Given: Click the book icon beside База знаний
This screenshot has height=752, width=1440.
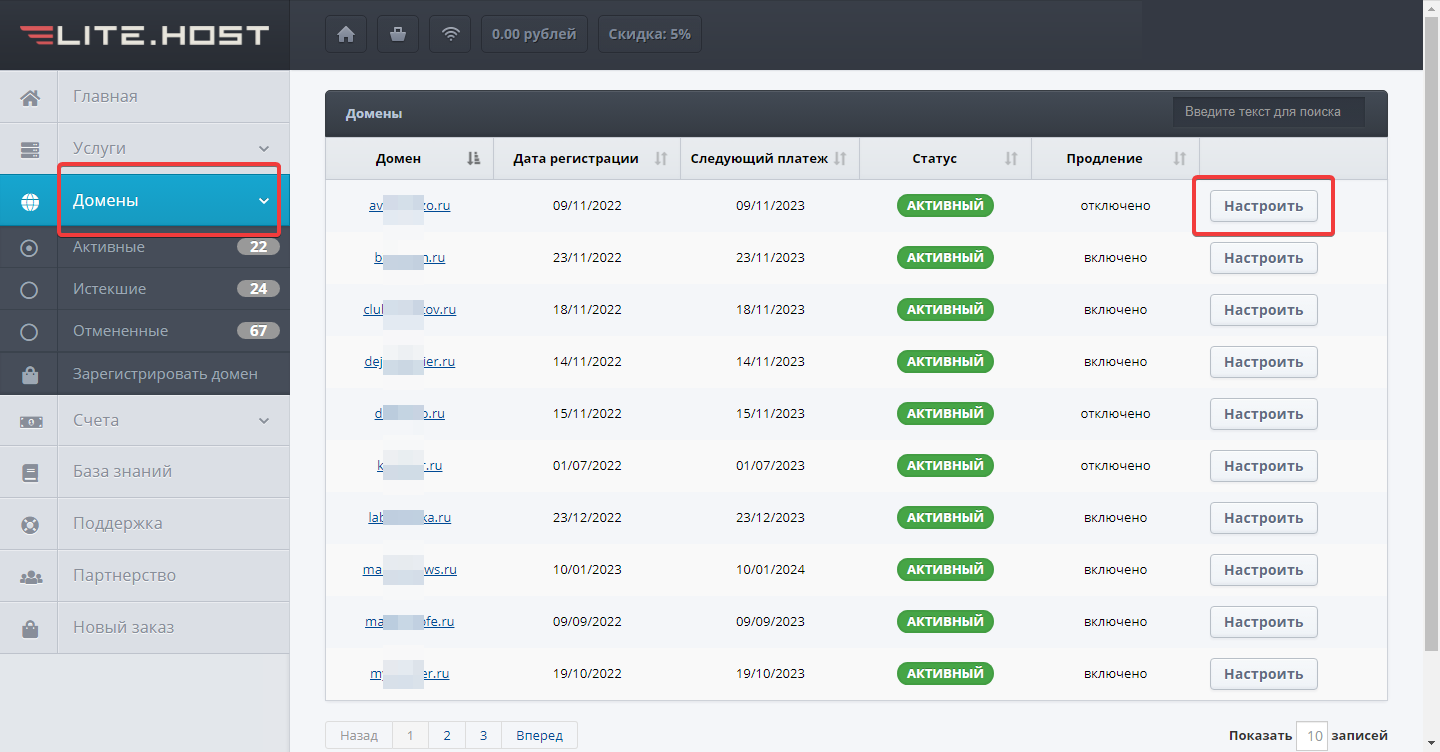Looking at the screenshot, I should (30, 472).
